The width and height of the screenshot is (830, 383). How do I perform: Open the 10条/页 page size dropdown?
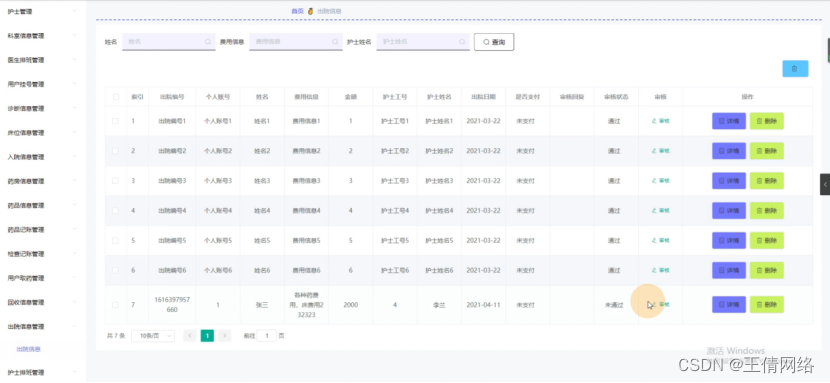click(x=153, y=335)
